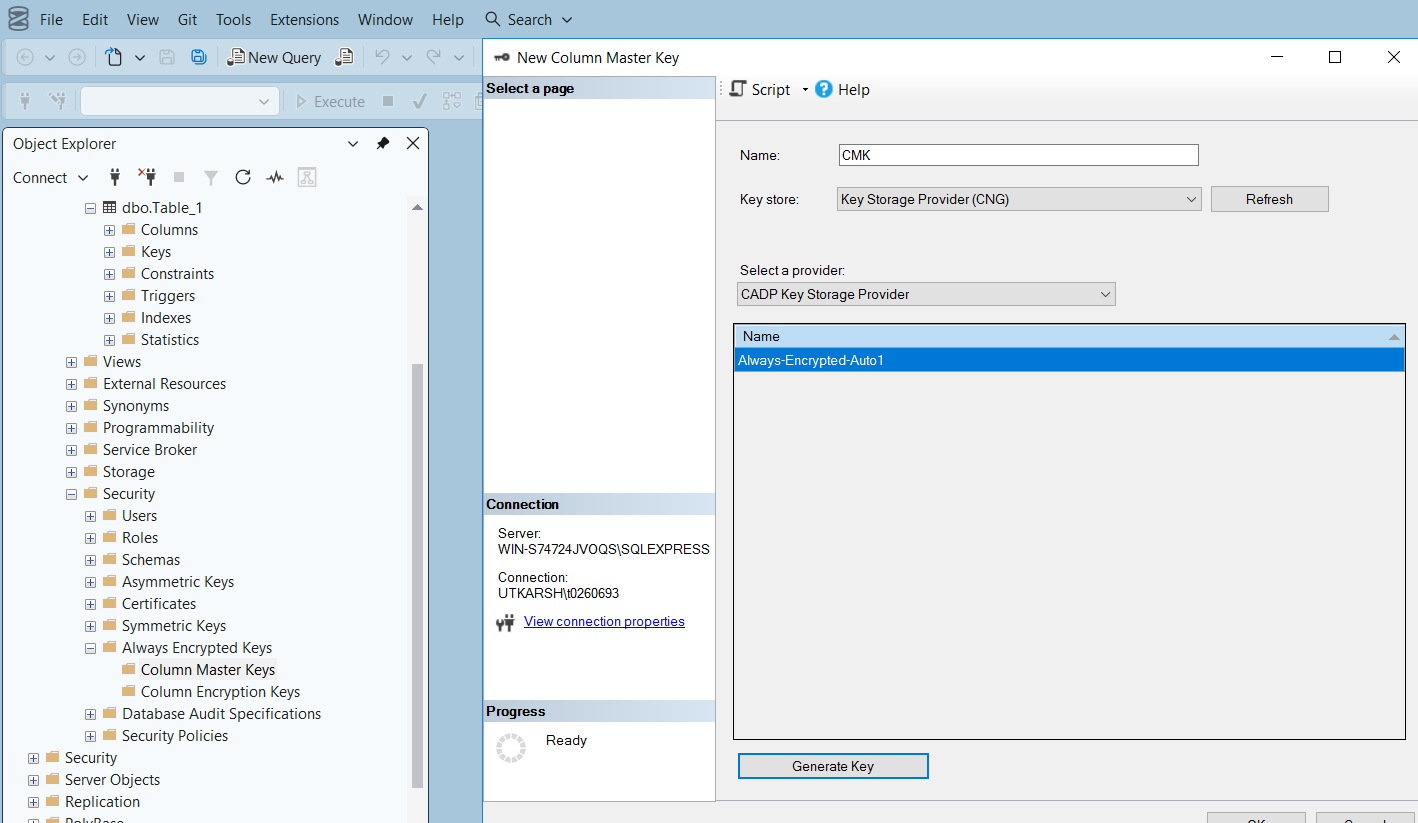Click the Parse checkmark icon
This screenshot has width=1418, height=823.
coord(420,101)
